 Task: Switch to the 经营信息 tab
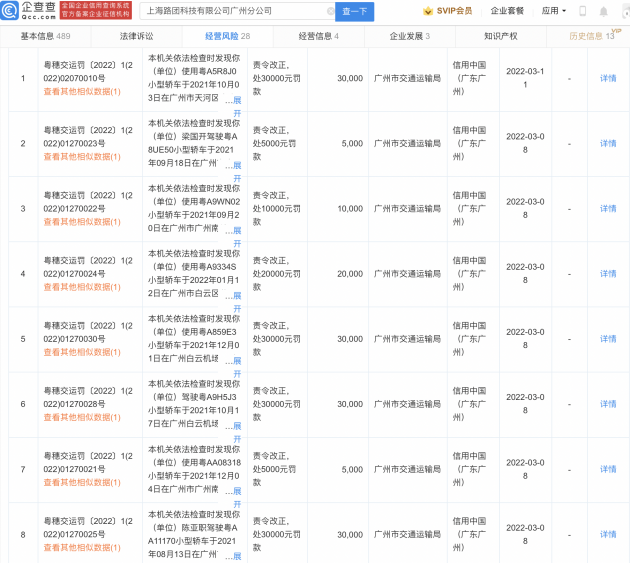pyautogui.click(x=319, y=36)
